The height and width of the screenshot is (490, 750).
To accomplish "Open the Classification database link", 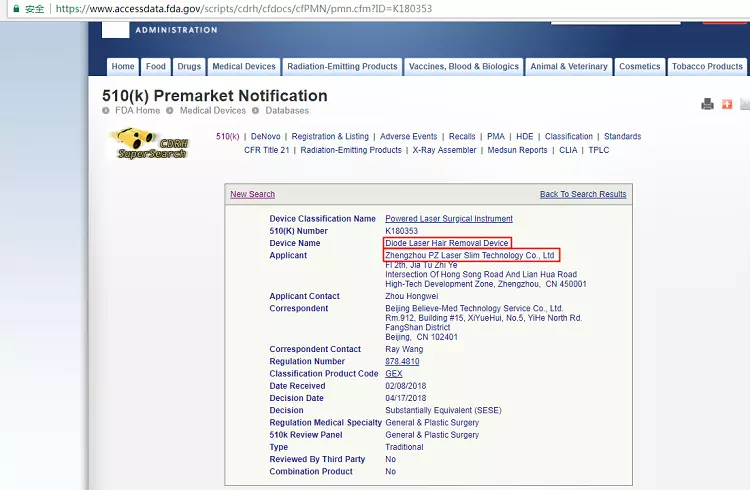I will pos(569,136).
